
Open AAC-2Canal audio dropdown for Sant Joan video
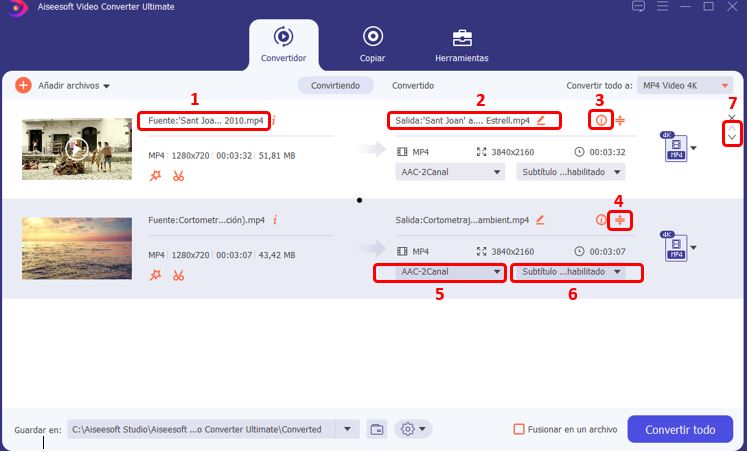(x=450, y=172)
